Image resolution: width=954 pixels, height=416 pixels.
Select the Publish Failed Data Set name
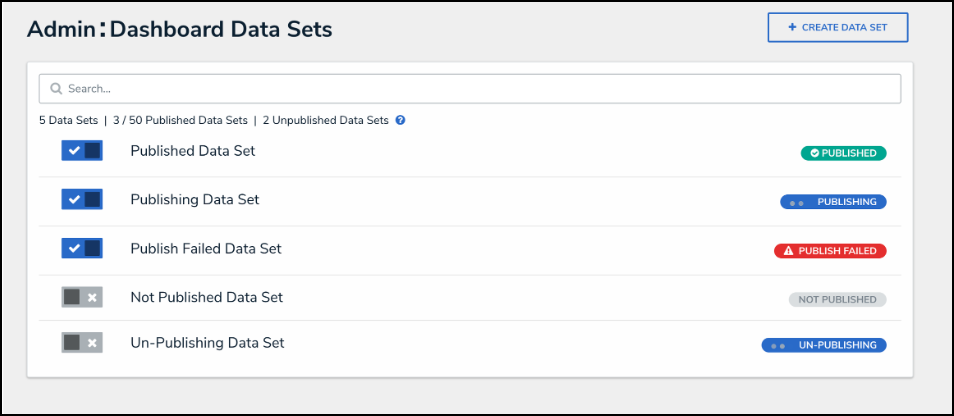[206, 248]
